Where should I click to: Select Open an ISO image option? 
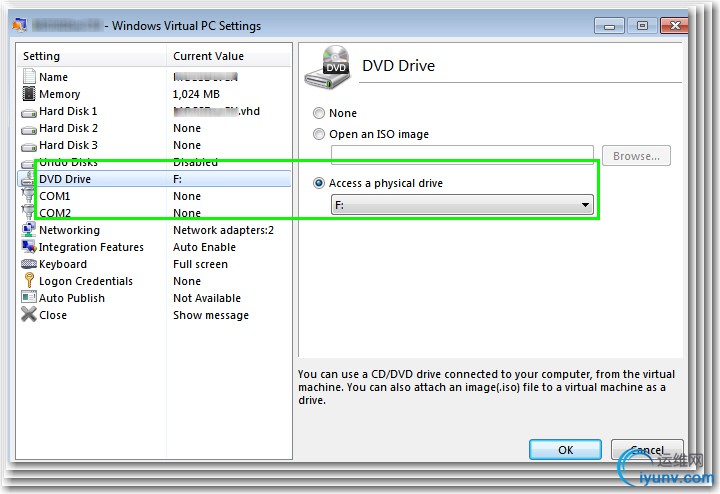319,134
